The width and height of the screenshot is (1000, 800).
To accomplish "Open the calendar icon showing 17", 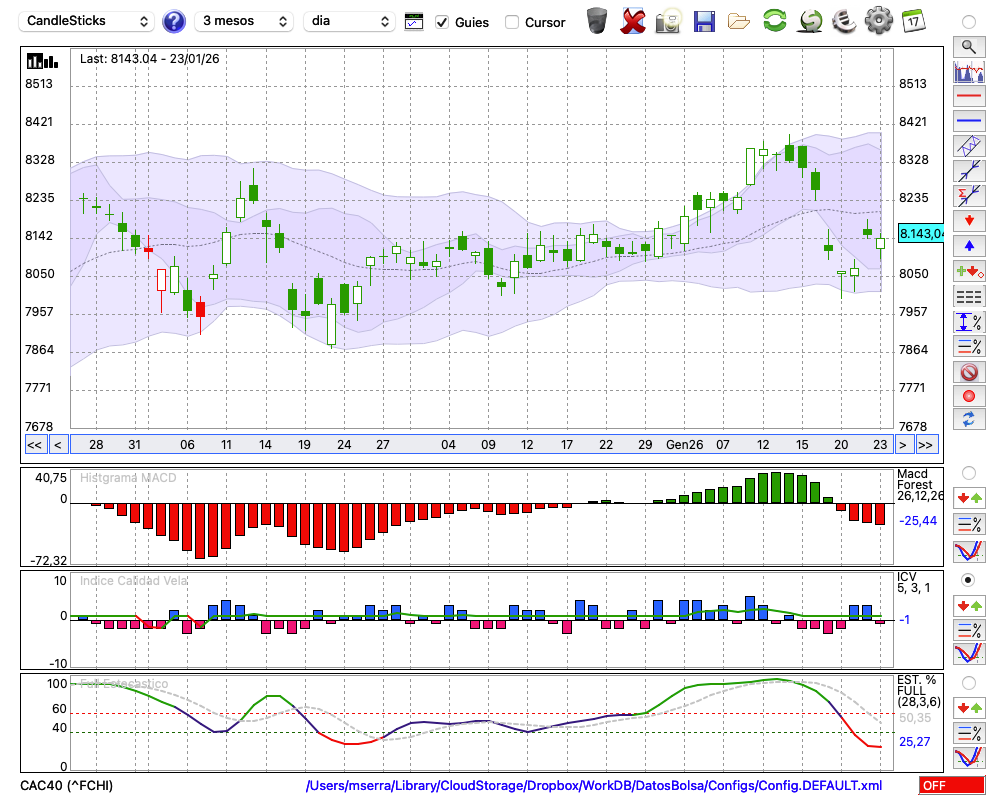I will click(x=913, y=21).
